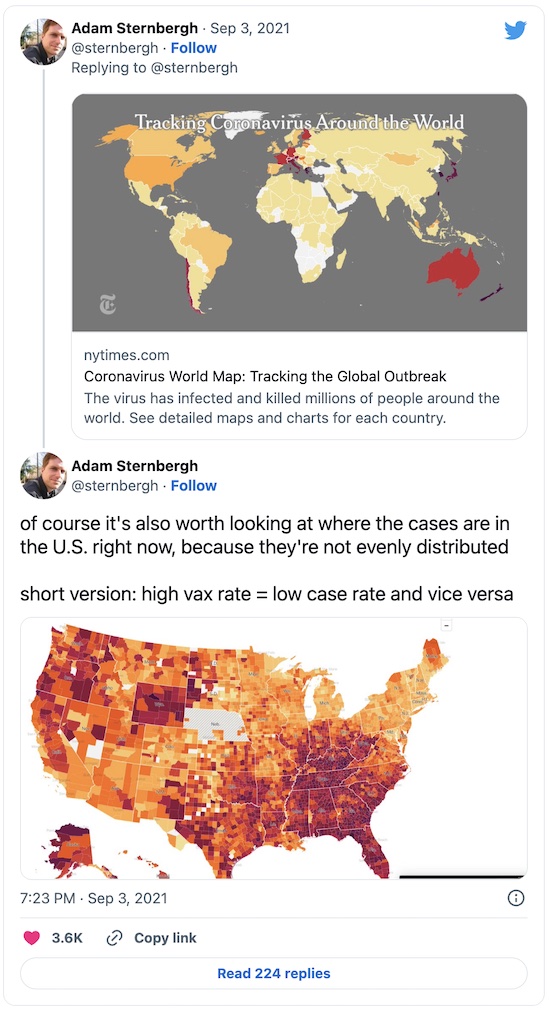Image resolution: width=550 pixels, height=1010 pixels.
Task: Click the NYT logo on world map
Action: pyautogui.click(x=108, y=305)
